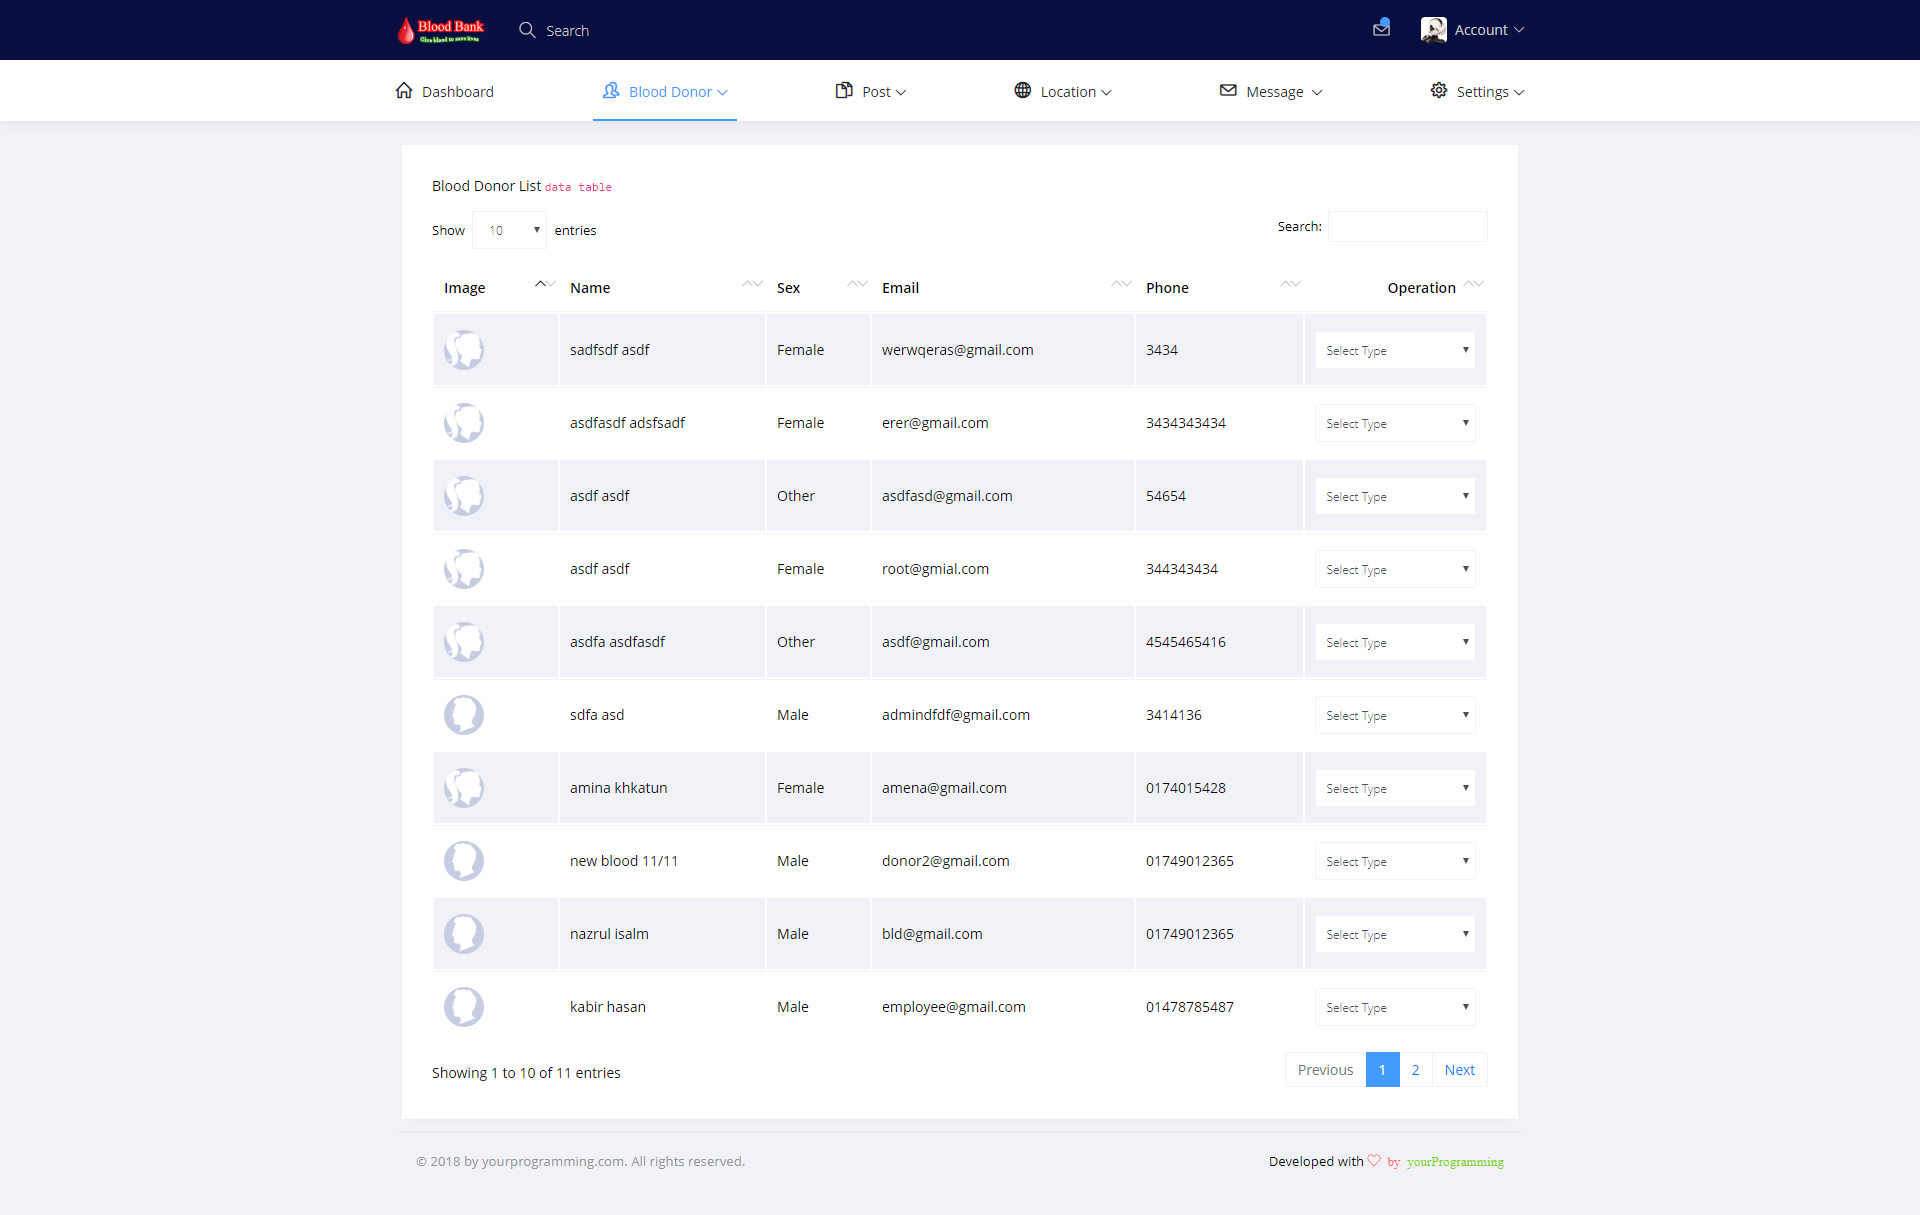Click the table Search input field

[1407, 227]
